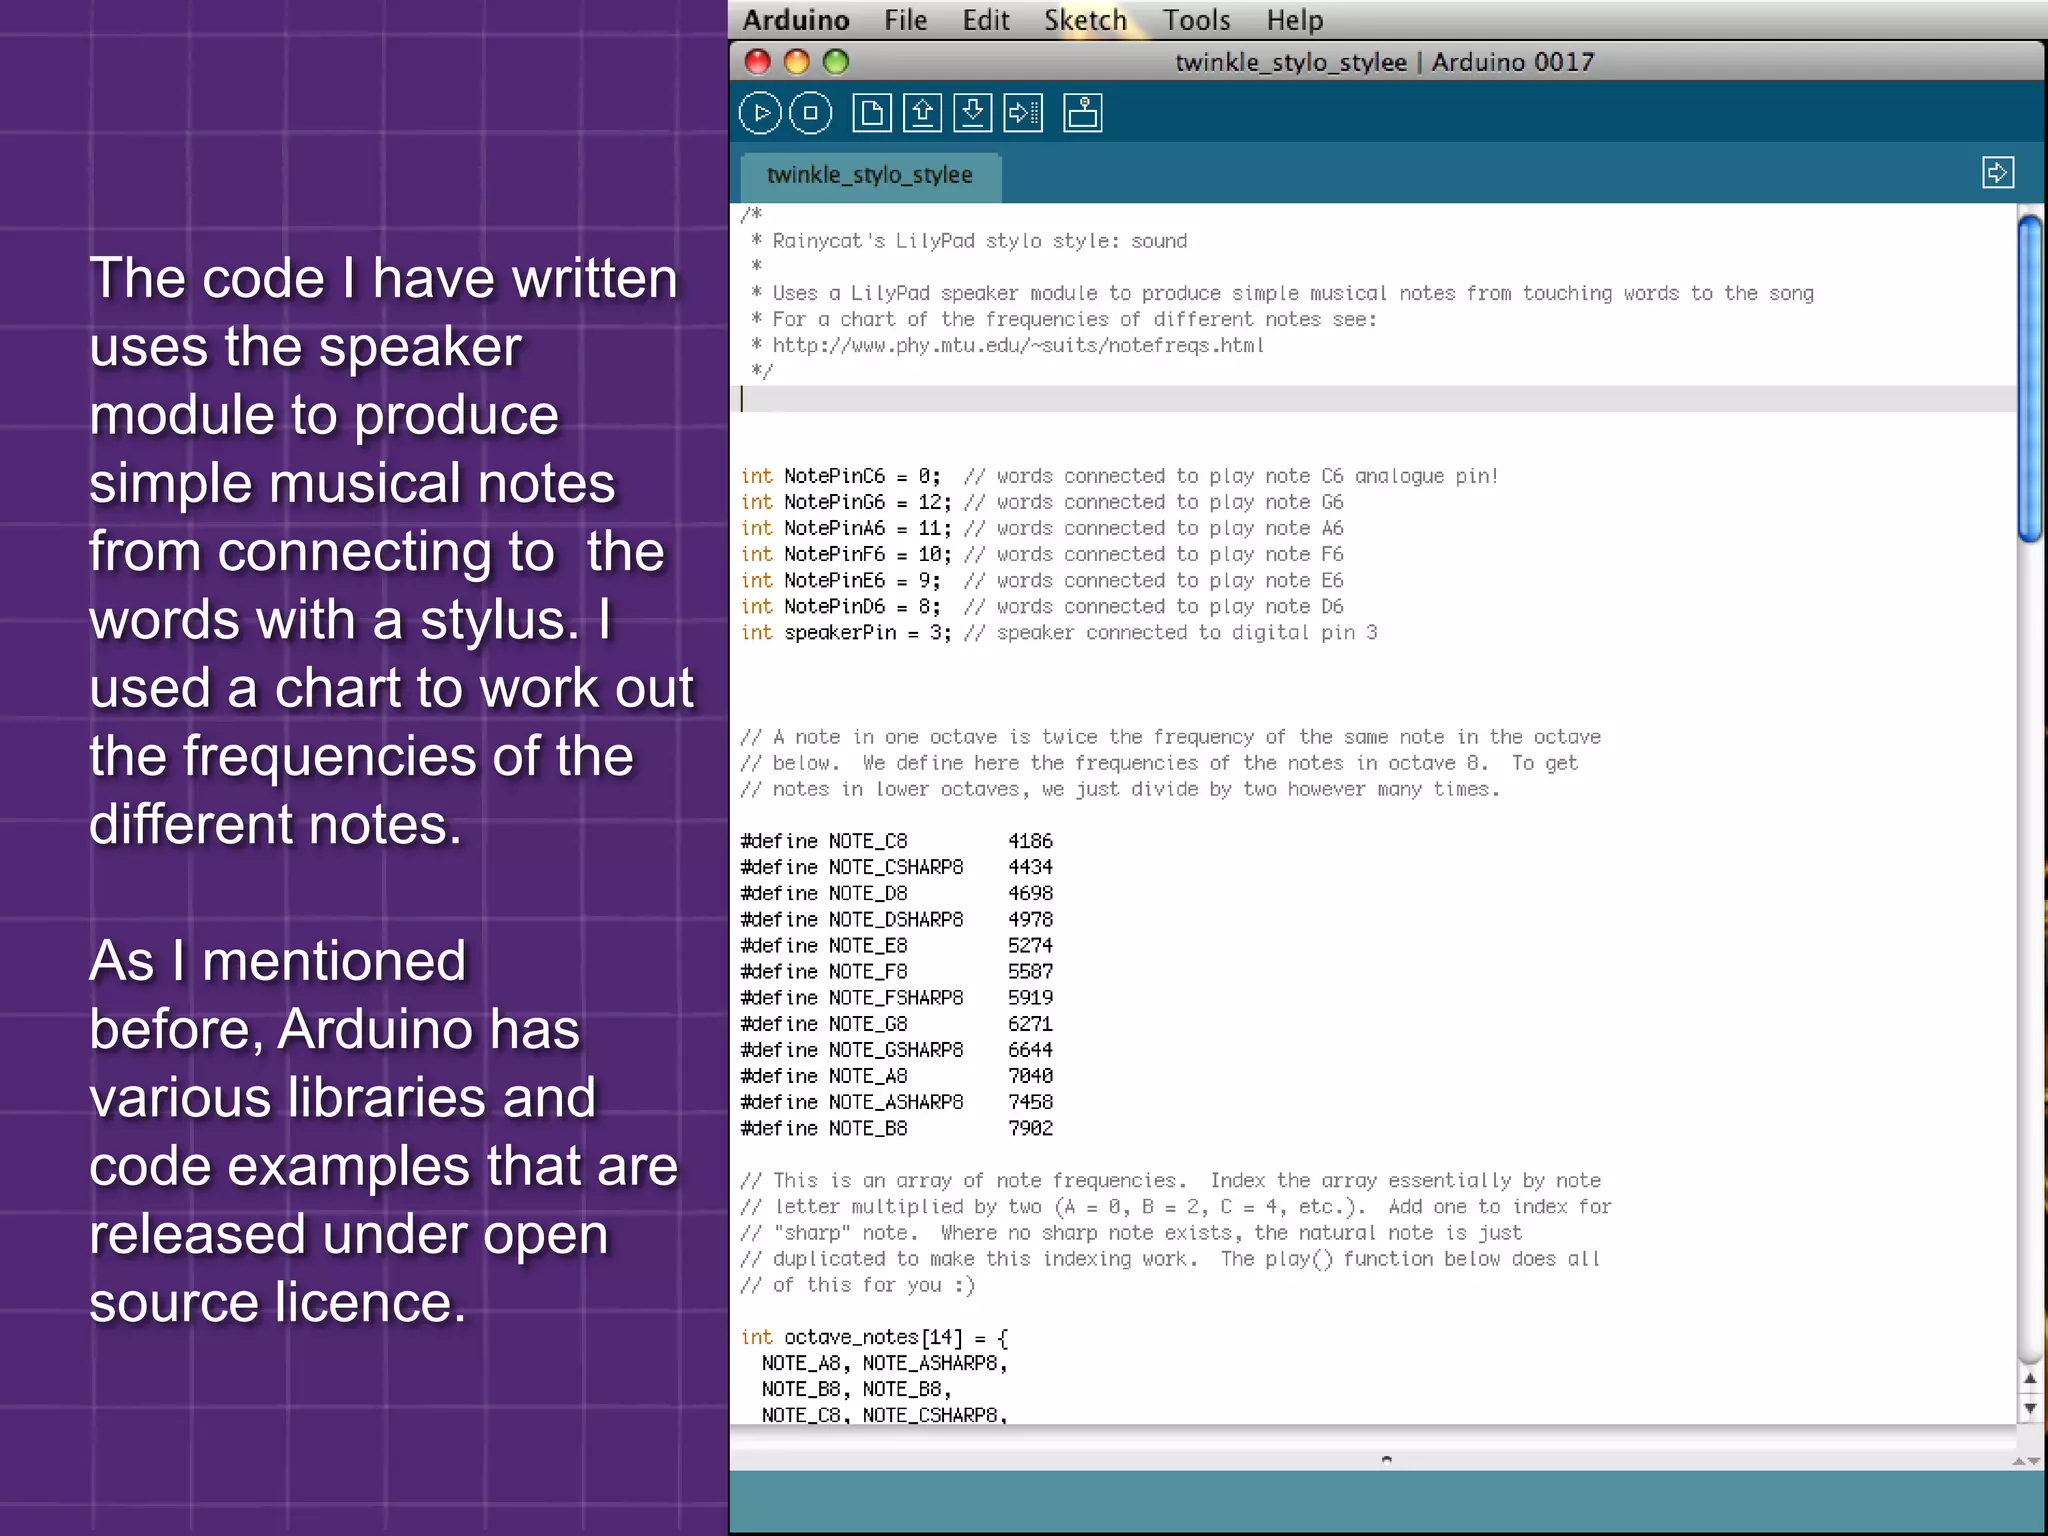Click the value 7902 in defines
This screenshot has width=2048, height=1536.
click(1031, 1129)
